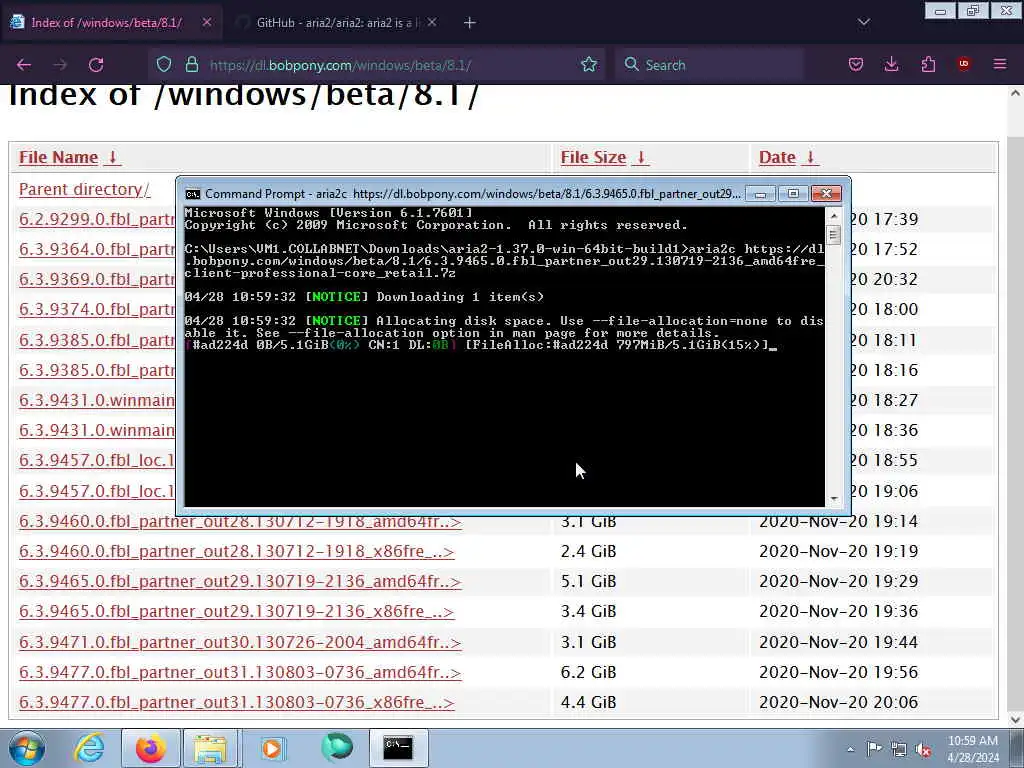Viewport: 1024px width, 768px height.
Task: Open the 6.3.9364.0.fbl_partn file link
Action: (97, 249)
